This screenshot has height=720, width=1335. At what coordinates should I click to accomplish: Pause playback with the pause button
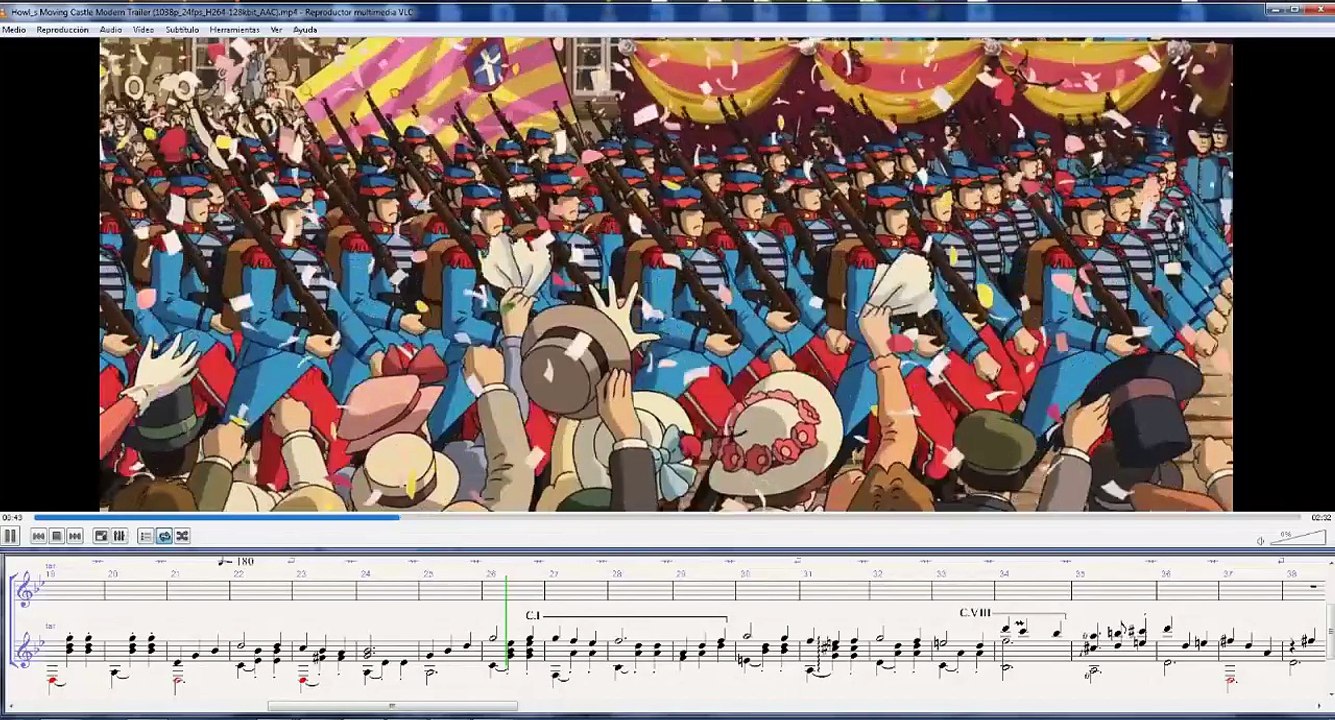click(10, 536)
